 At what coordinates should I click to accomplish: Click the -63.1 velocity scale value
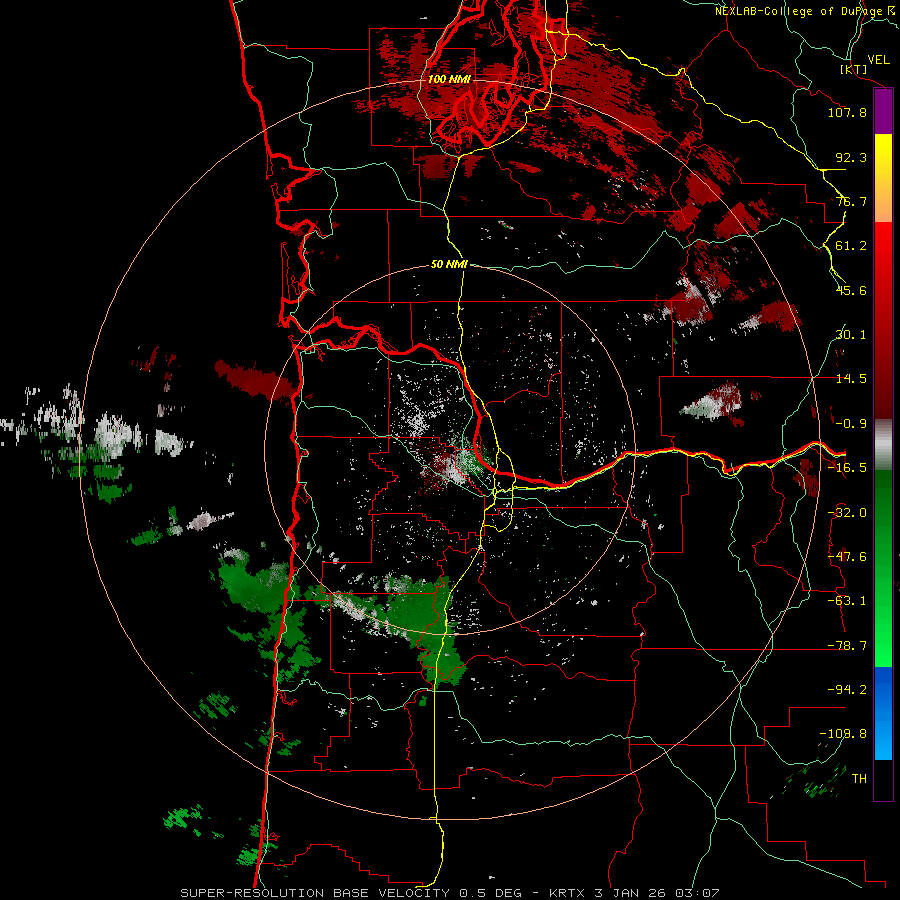[847, 601]
